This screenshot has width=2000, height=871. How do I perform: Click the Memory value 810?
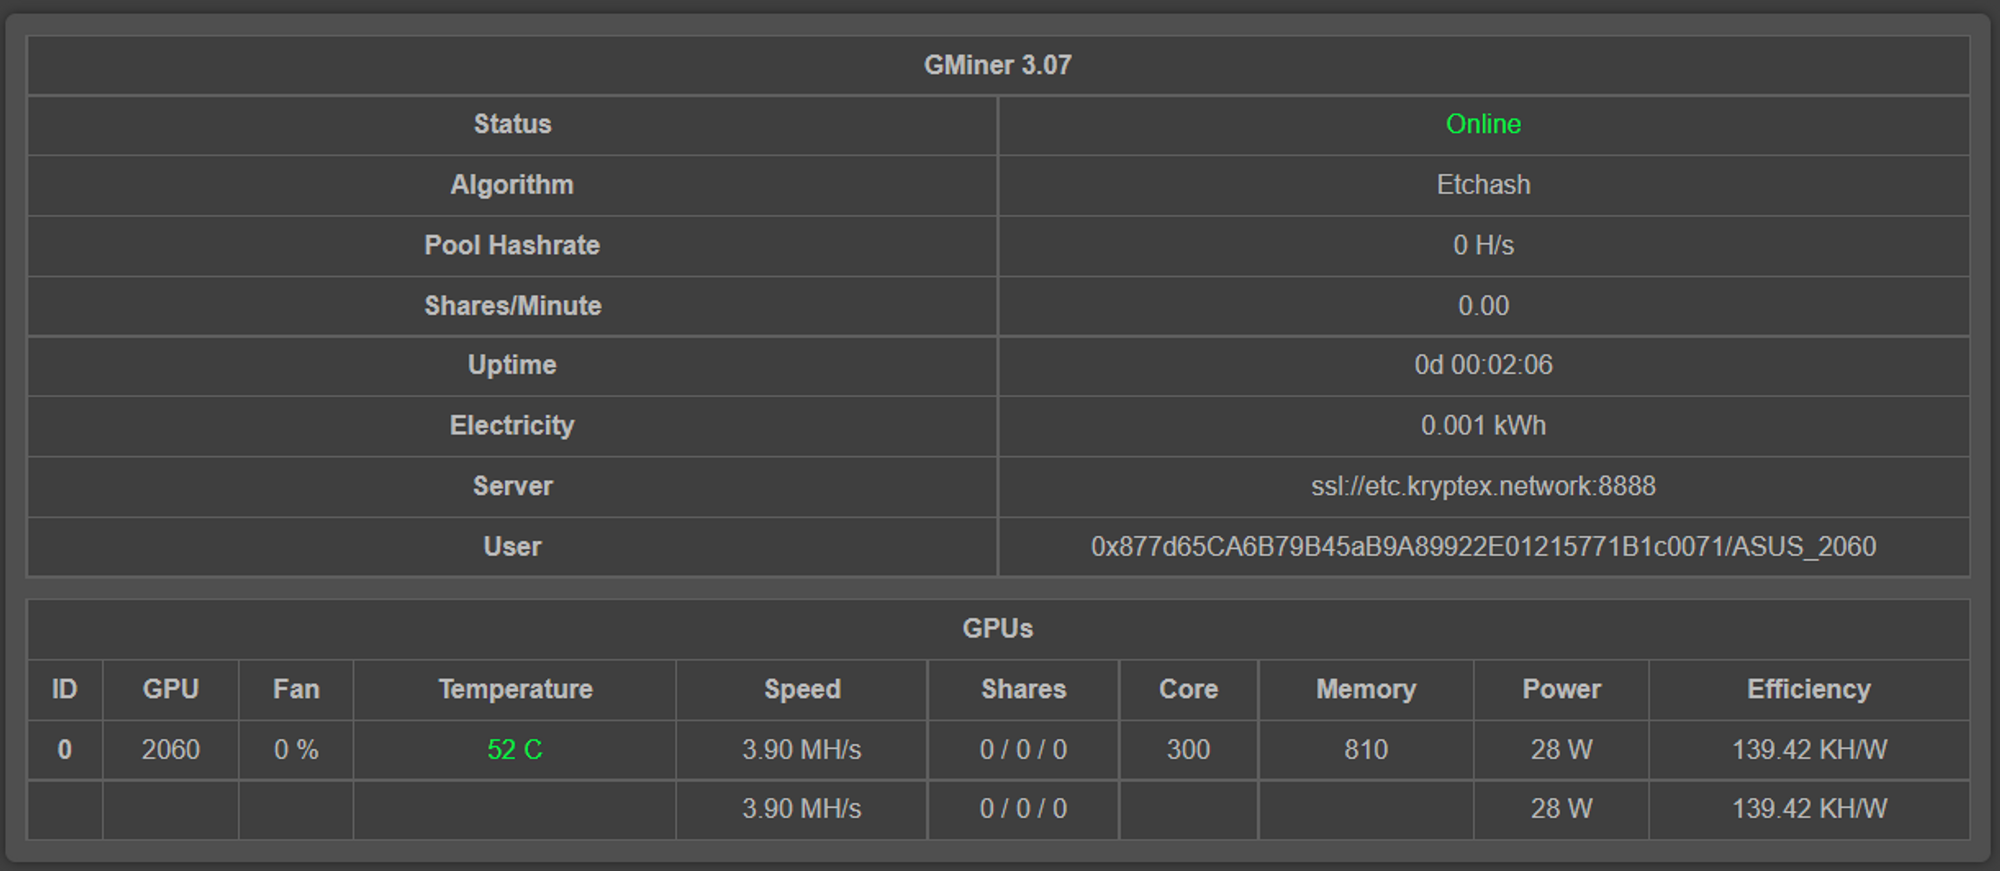pyautogui.click(x=1366, y=750)
